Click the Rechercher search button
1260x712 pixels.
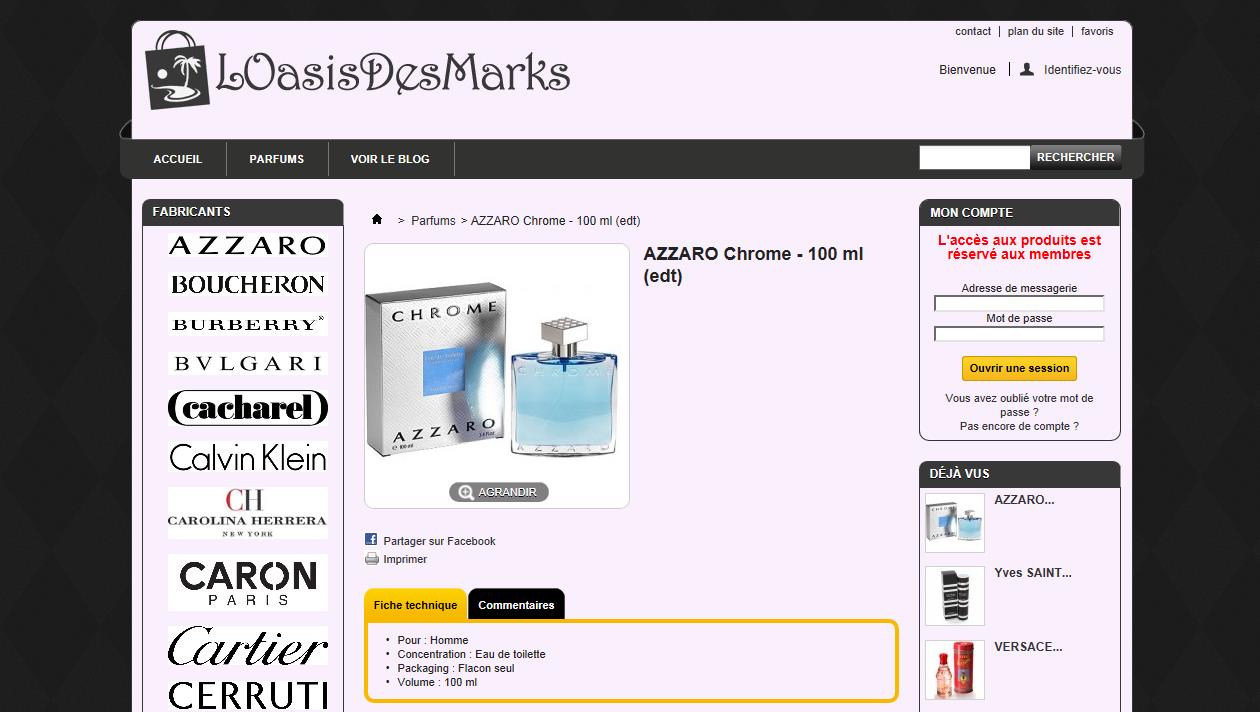click(1075, 157)
